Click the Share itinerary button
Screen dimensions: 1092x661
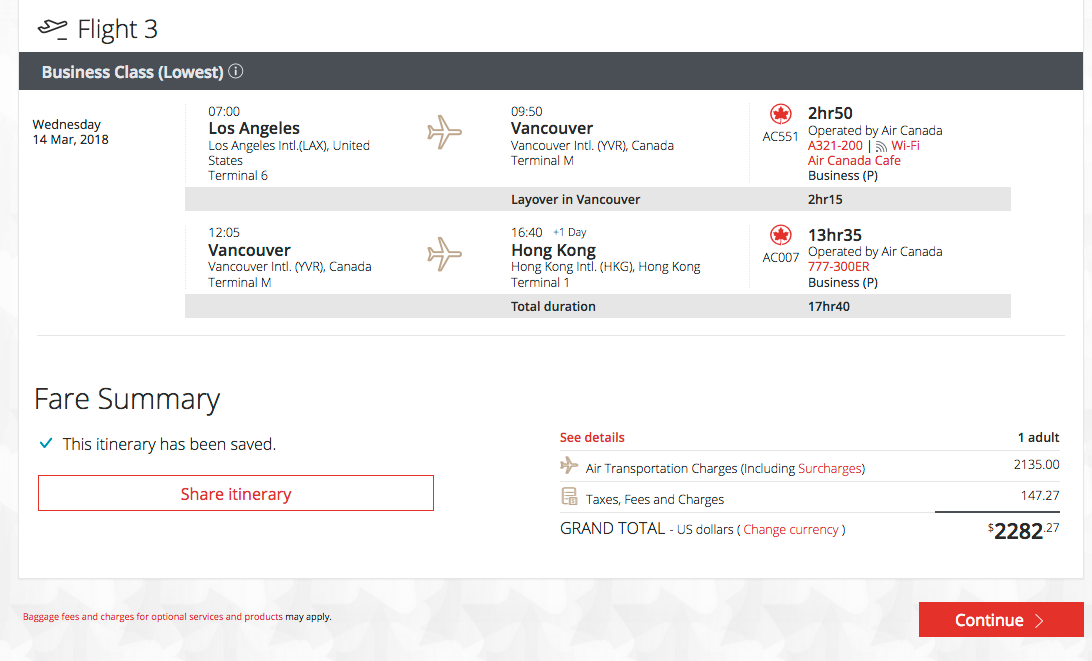coord(236,493)
